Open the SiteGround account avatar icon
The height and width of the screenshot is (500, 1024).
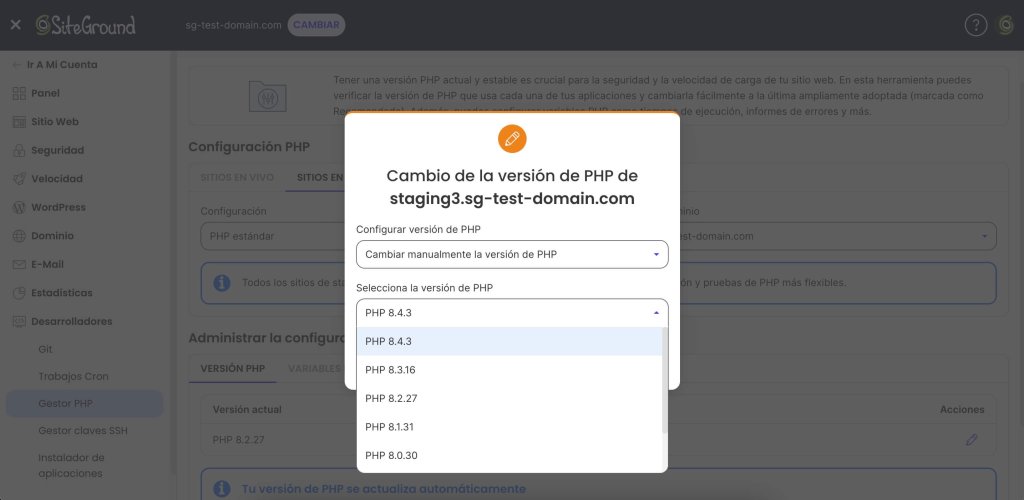coord(1006,25)
